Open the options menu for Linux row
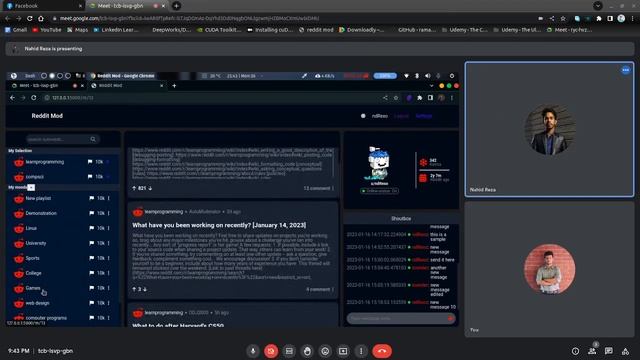This screenshot has width=640, height=360. pos(109,228)
